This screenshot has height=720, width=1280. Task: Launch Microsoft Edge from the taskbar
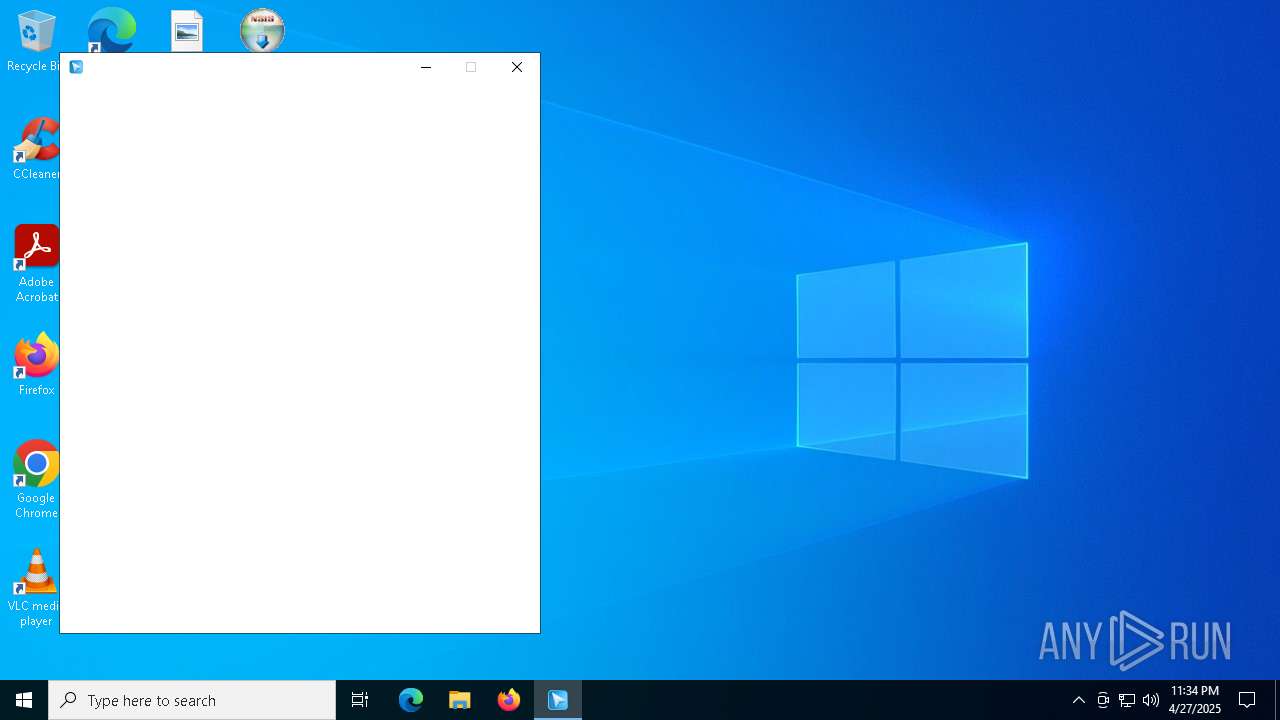tap(411, 700)
